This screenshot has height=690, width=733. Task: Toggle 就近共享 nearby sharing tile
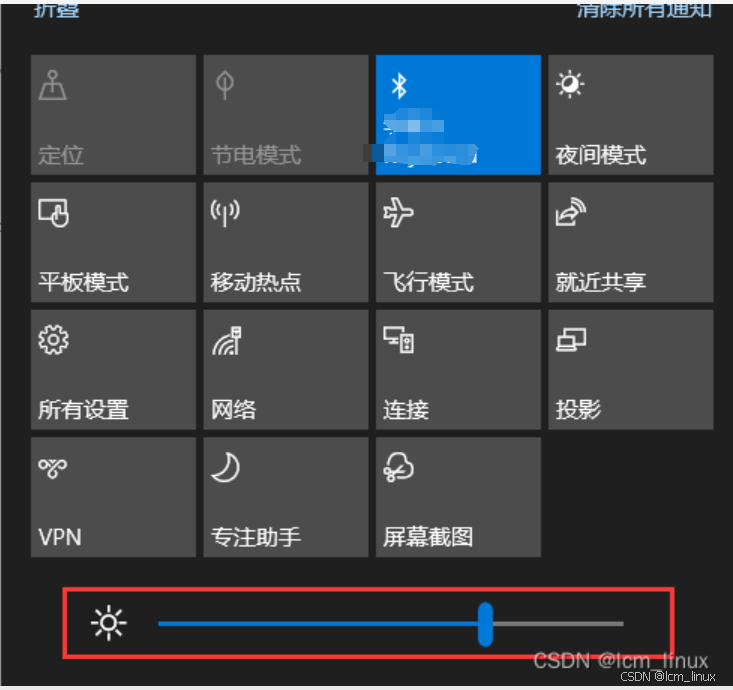tap(631, 242)
